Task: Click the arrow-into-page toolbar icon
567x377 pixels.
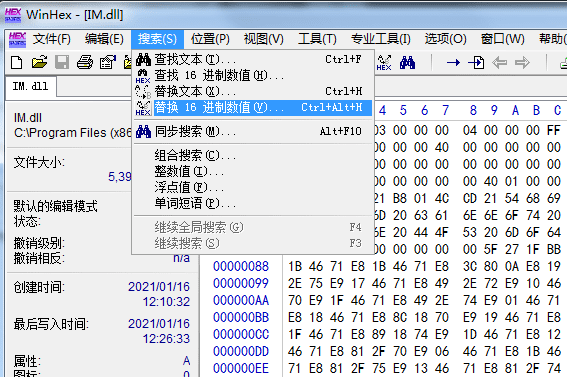Action: (476, 63)
